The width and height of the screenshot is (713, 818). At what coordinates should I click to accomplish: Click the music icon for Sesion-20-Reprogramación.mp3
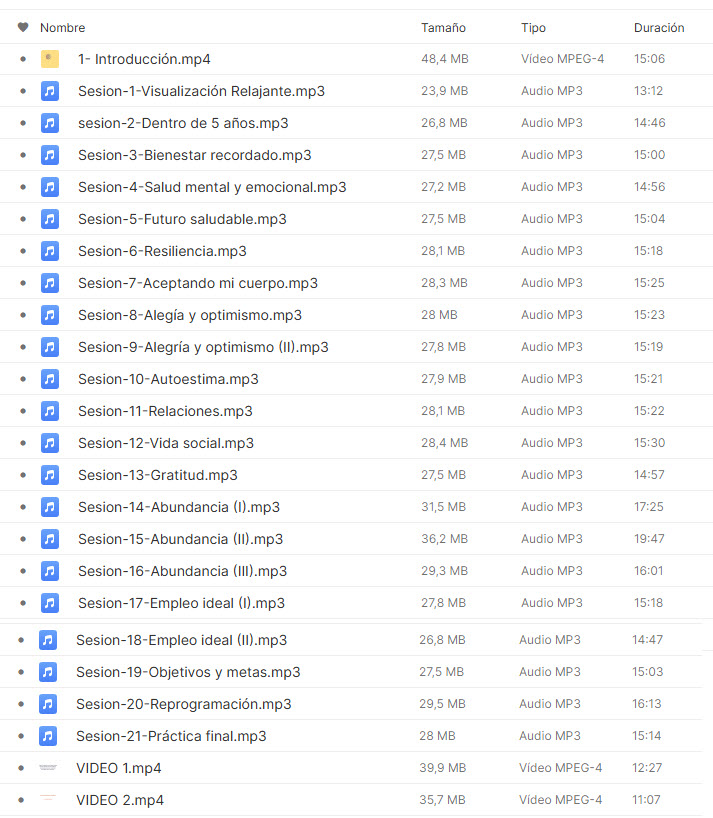[48, 704]
